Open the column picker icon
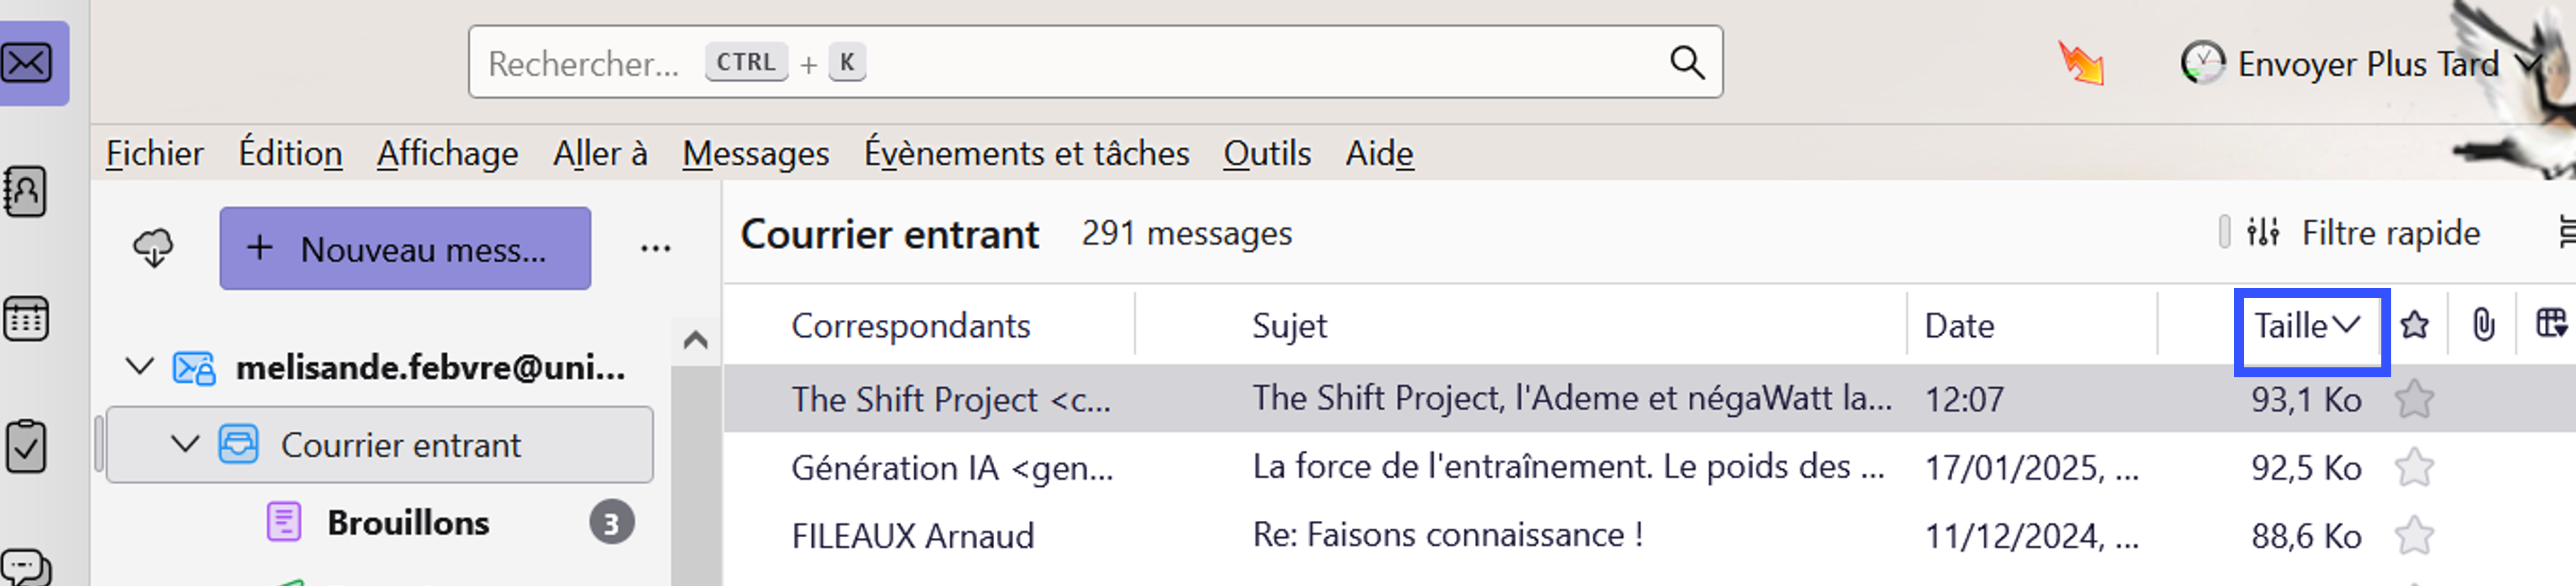 point(2550,325)
